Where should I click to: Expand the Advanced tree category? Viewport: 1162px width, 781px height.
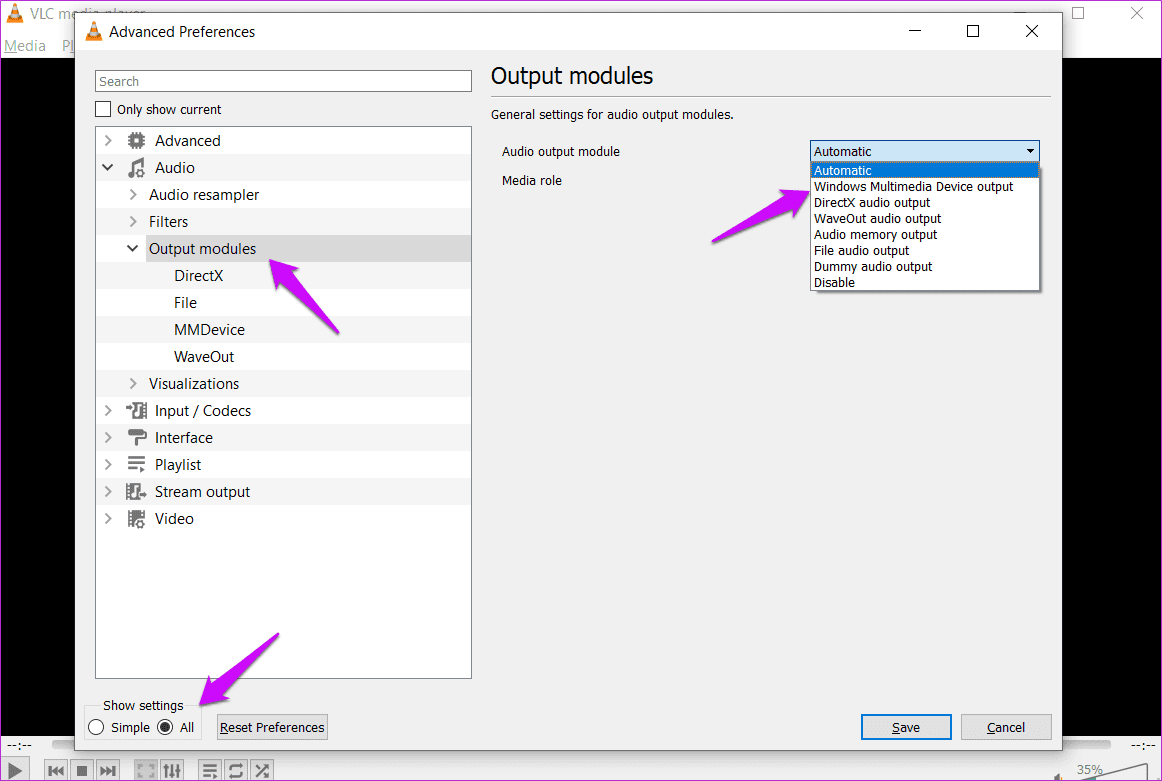click(x=108, y=141)
